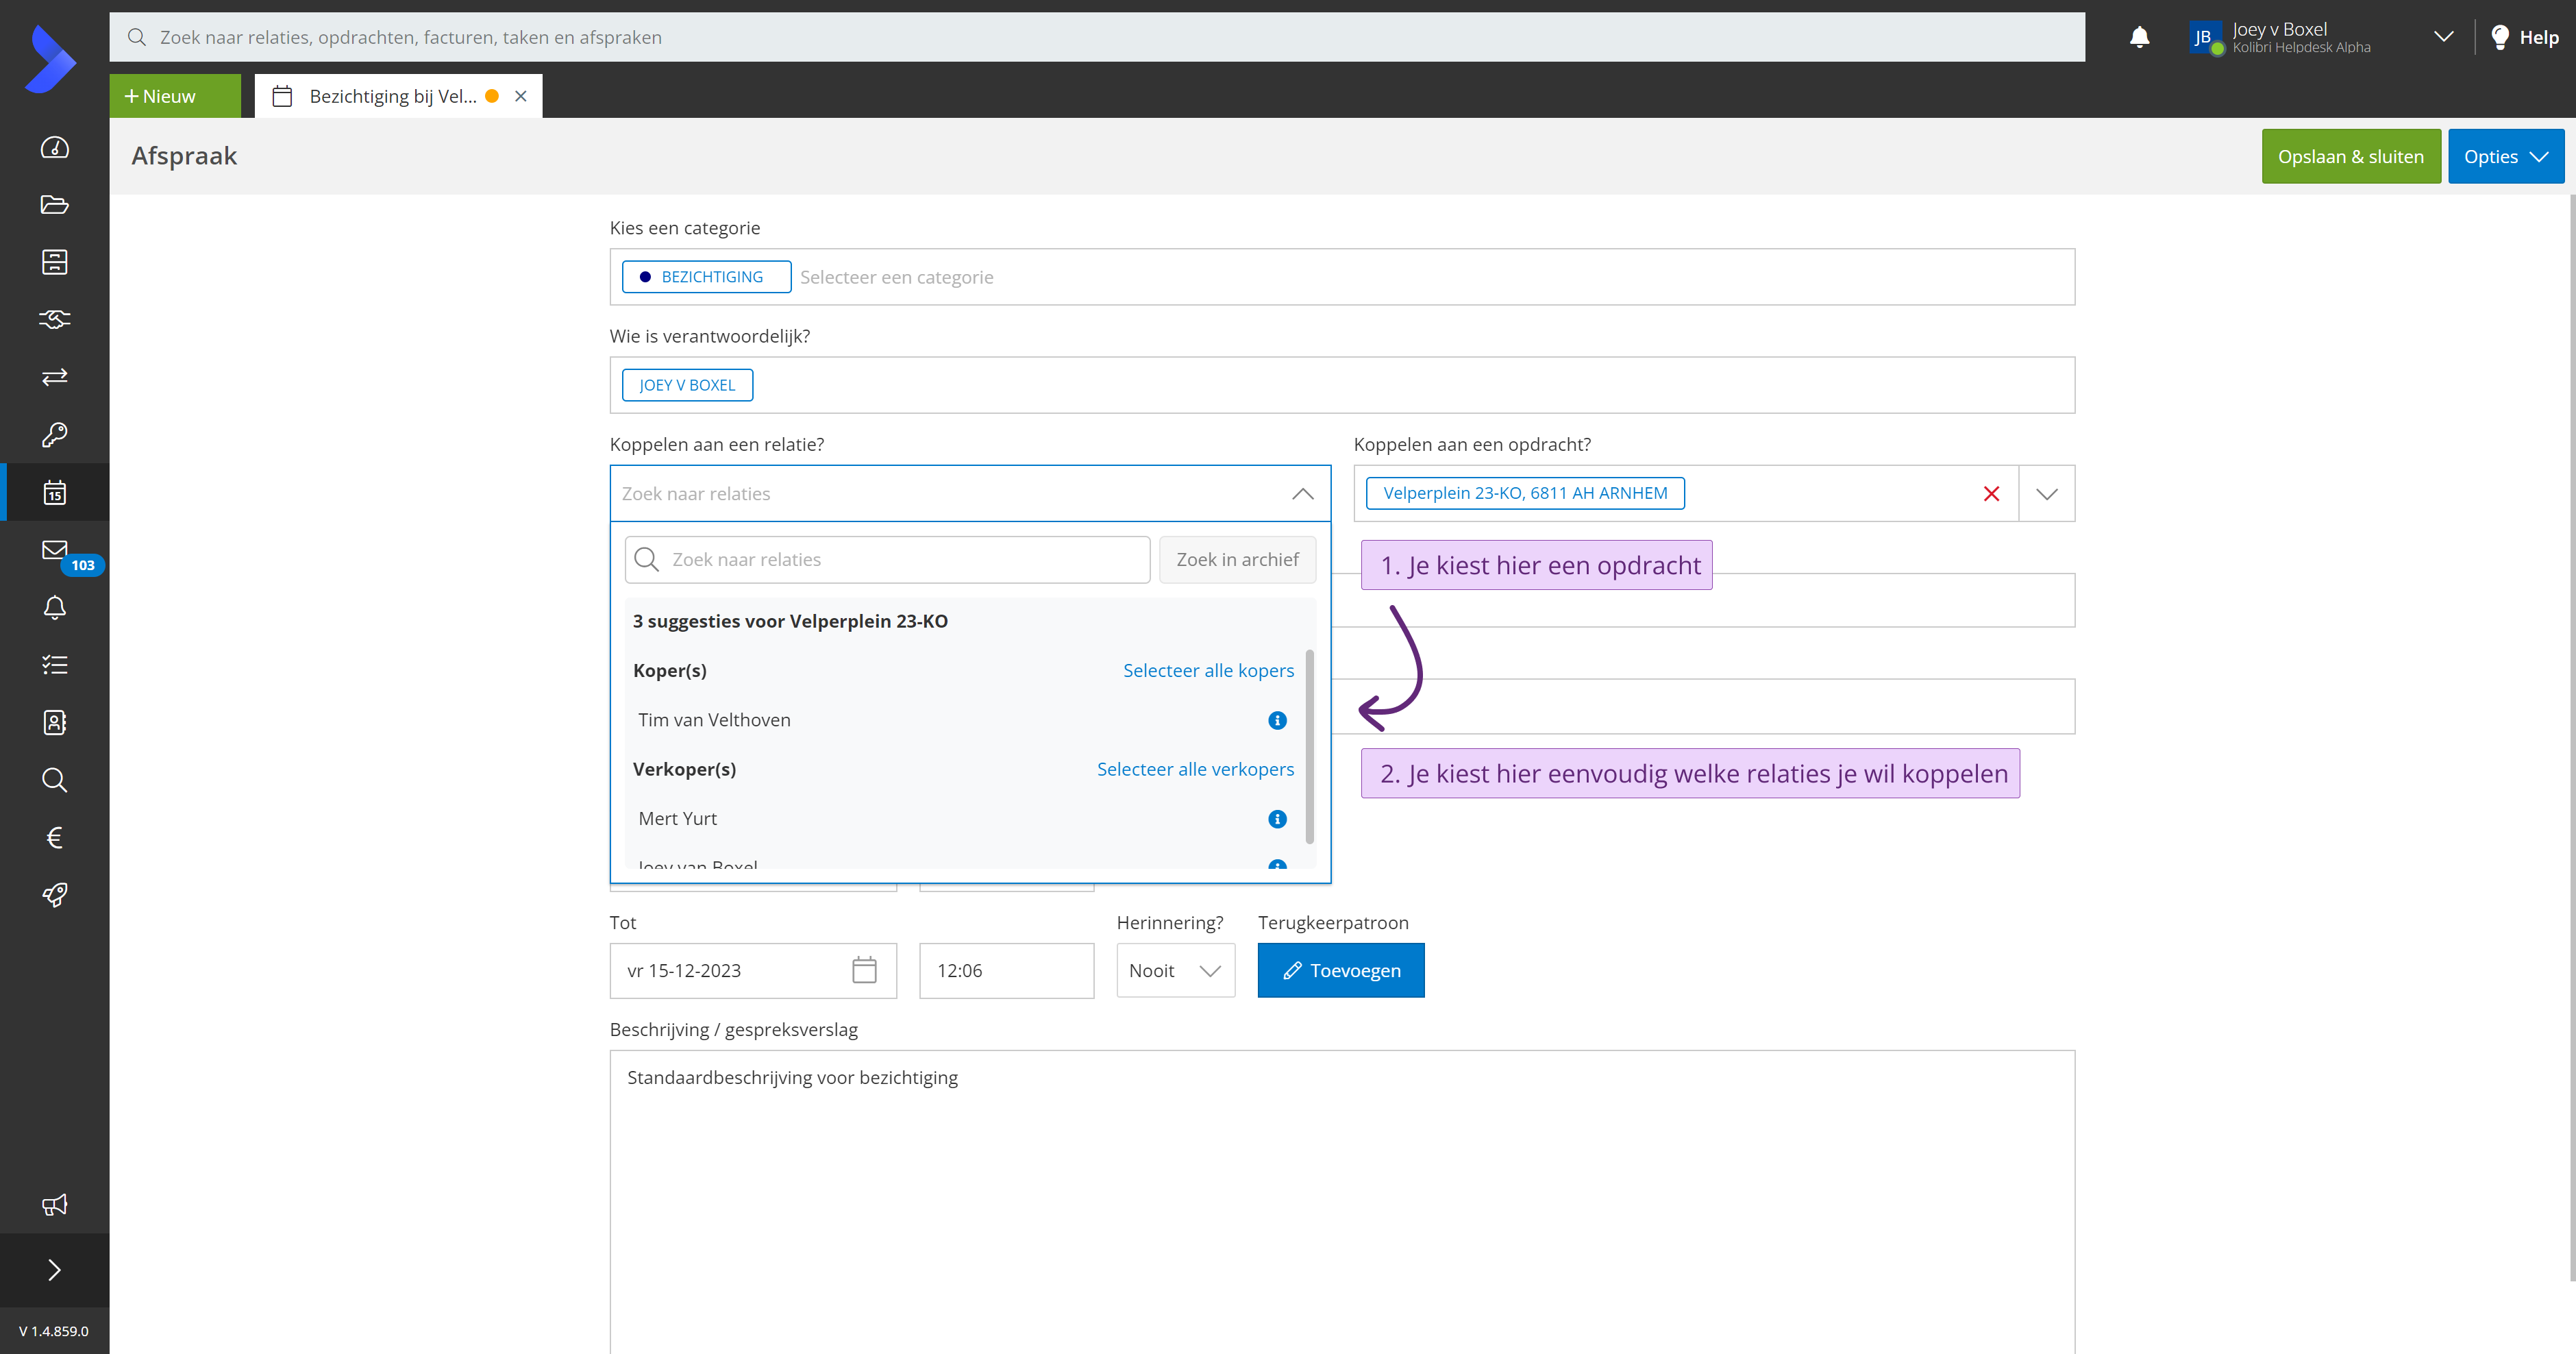Screen dimensions: 2576x1354
Task: Expand the Koppelen aan een opdracht dropdown
Action: (x=2046, y=494)
